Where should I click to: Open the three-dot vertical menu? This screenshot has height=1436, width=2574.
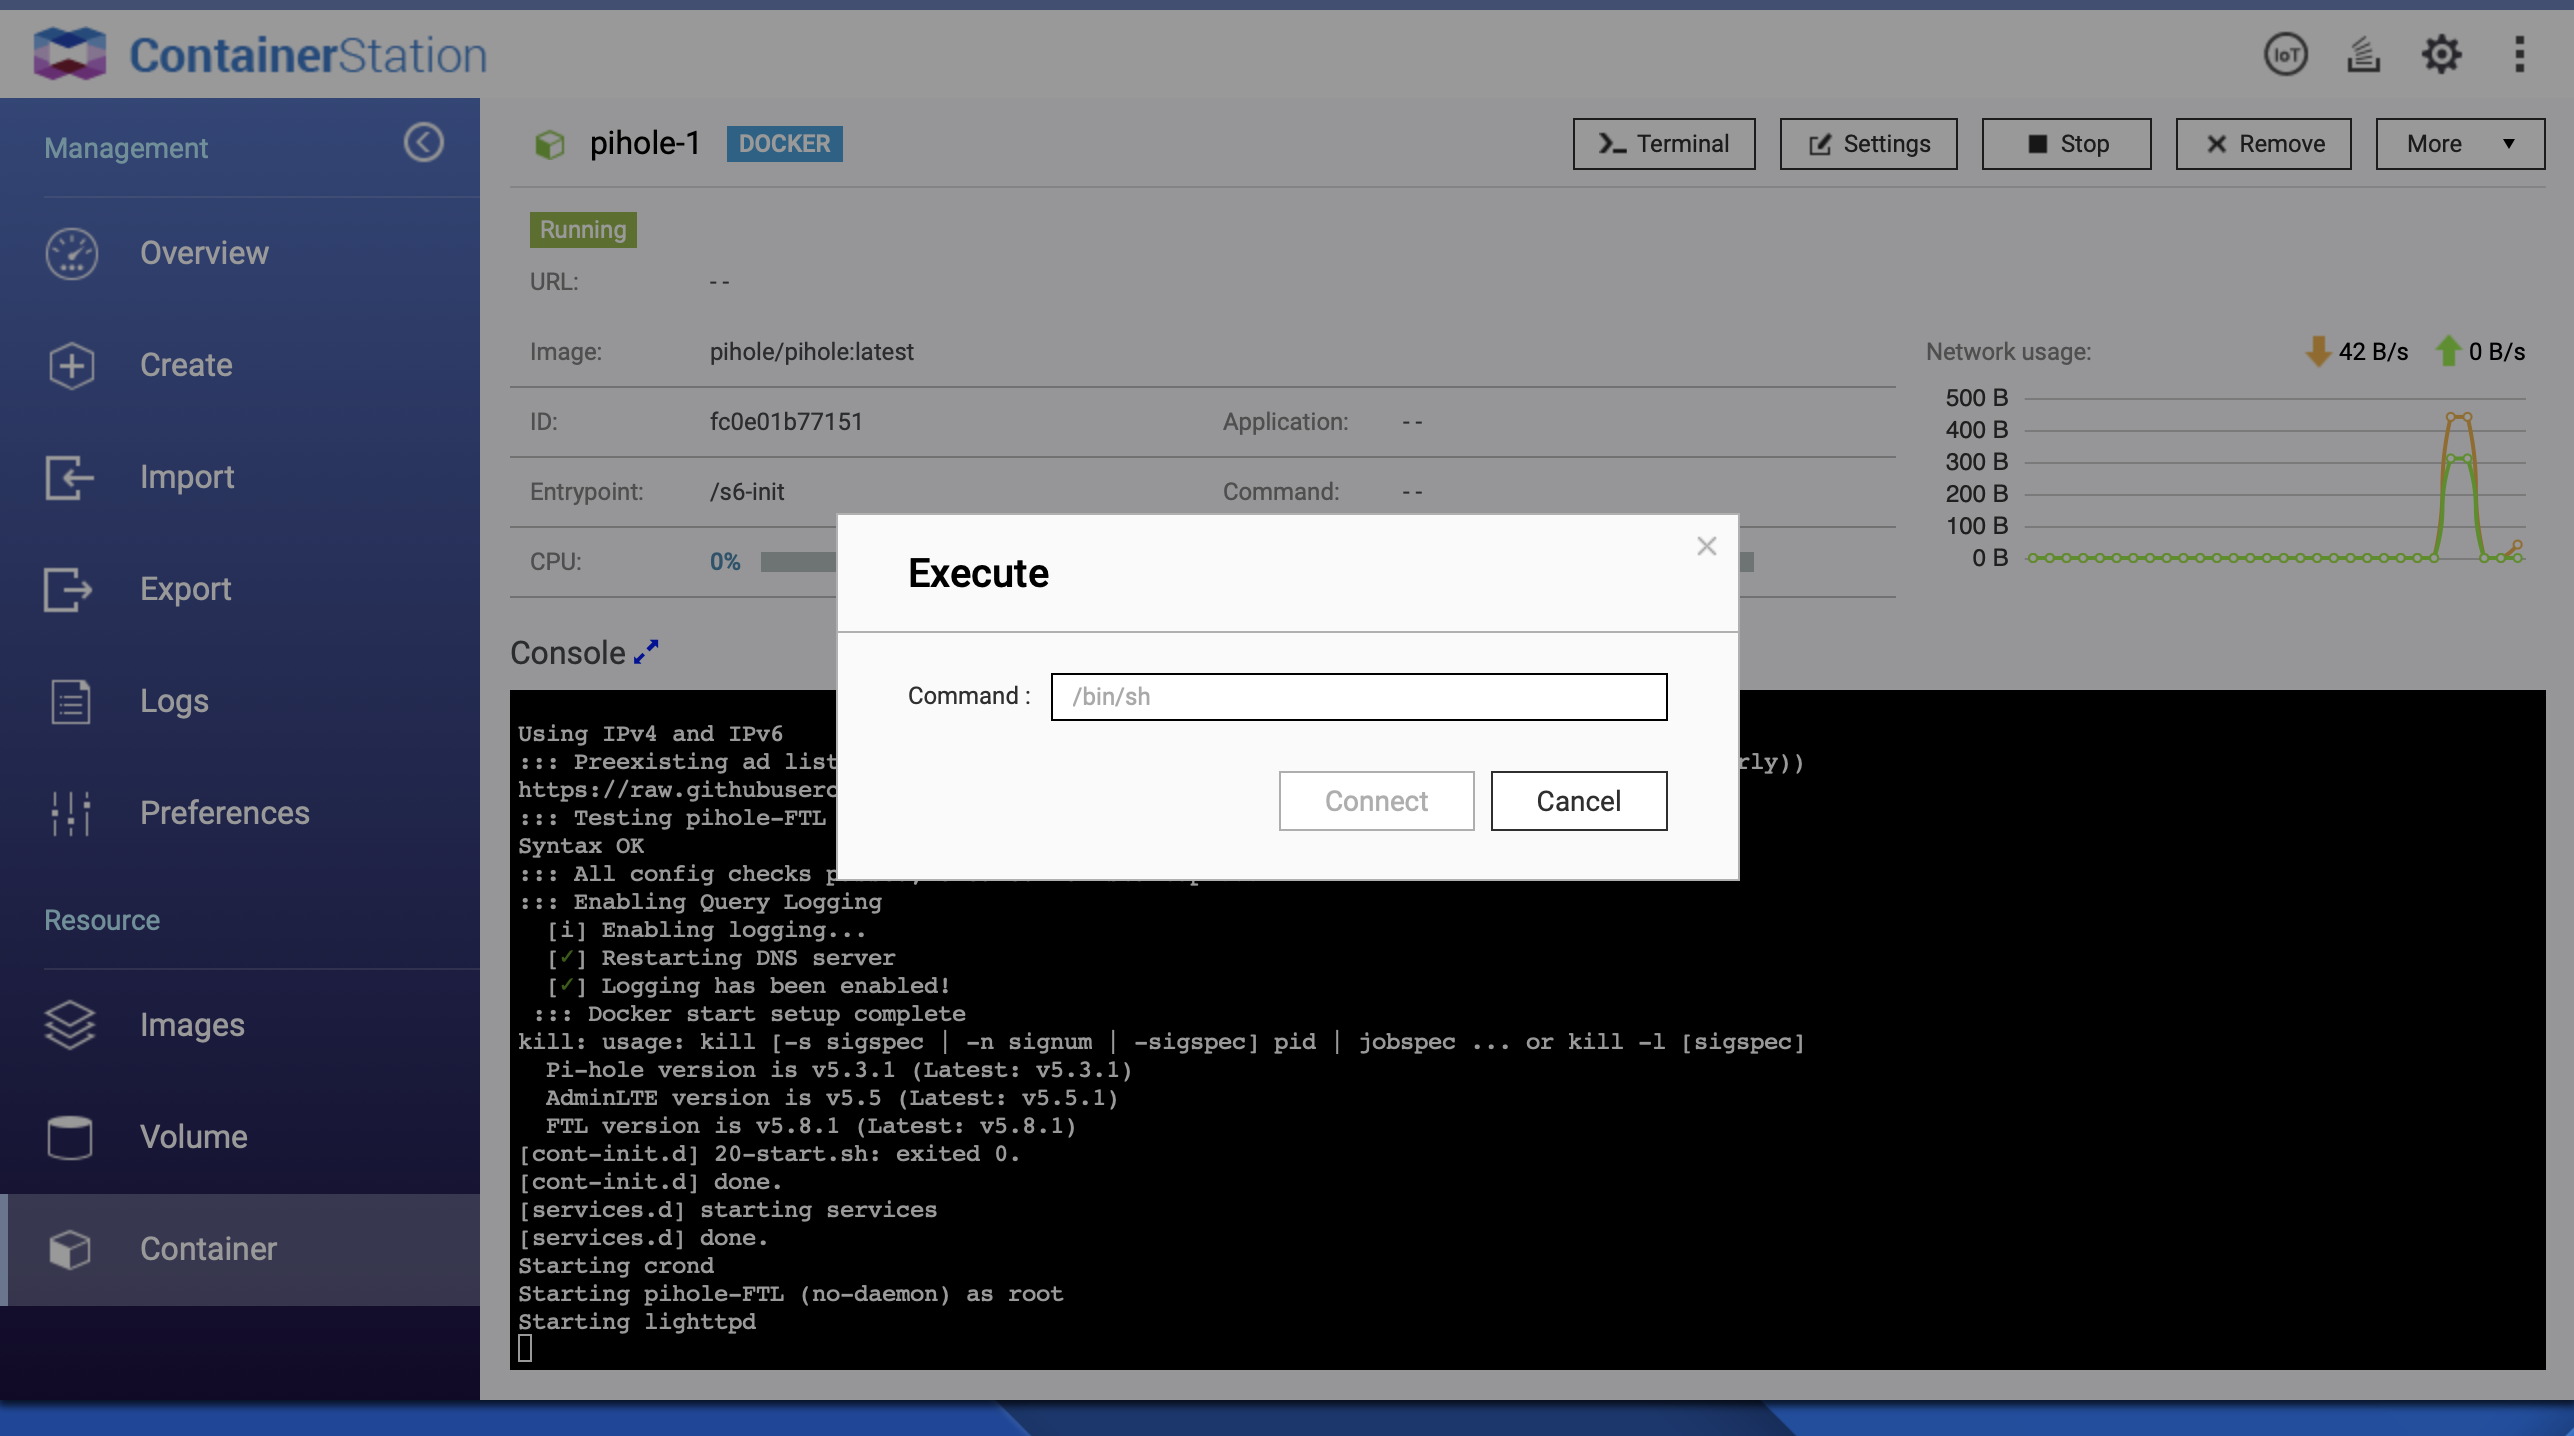[2519, 54]
